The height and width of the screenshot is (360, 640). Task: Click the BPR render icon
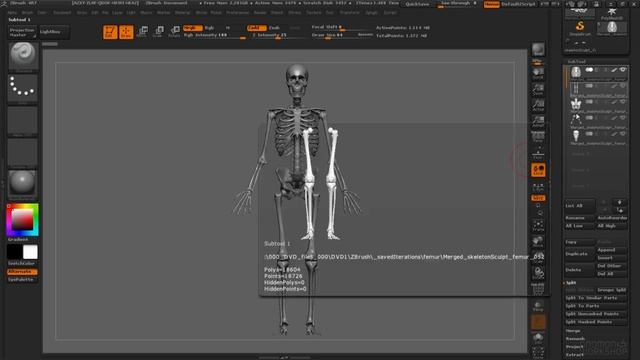(538, 50)
